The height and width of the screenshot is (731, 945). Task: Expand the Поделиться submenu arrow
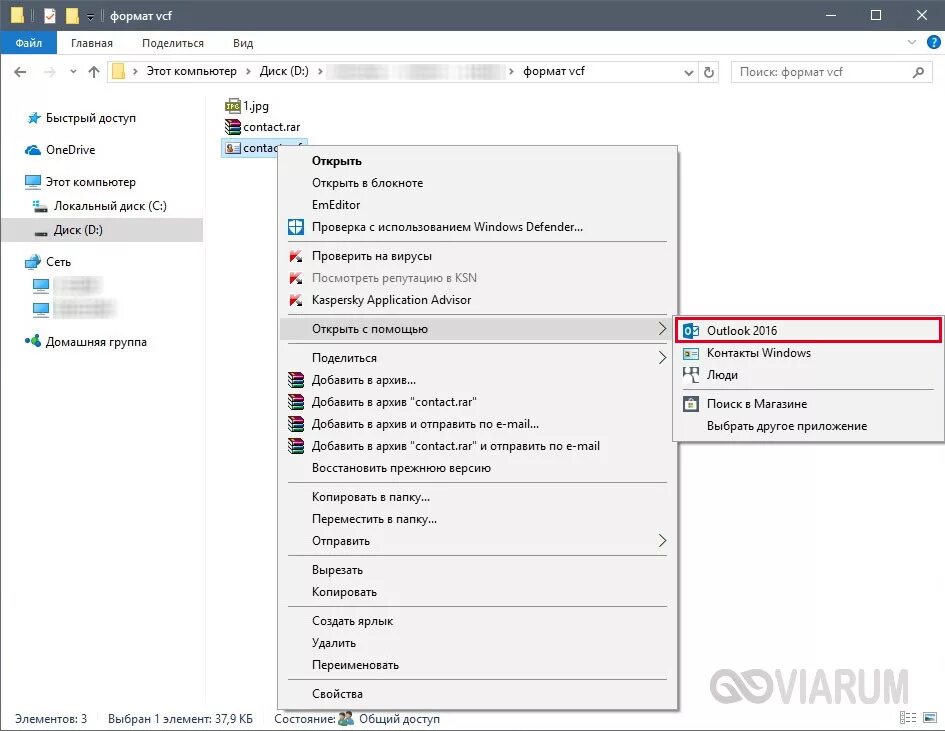coord(662,358)
